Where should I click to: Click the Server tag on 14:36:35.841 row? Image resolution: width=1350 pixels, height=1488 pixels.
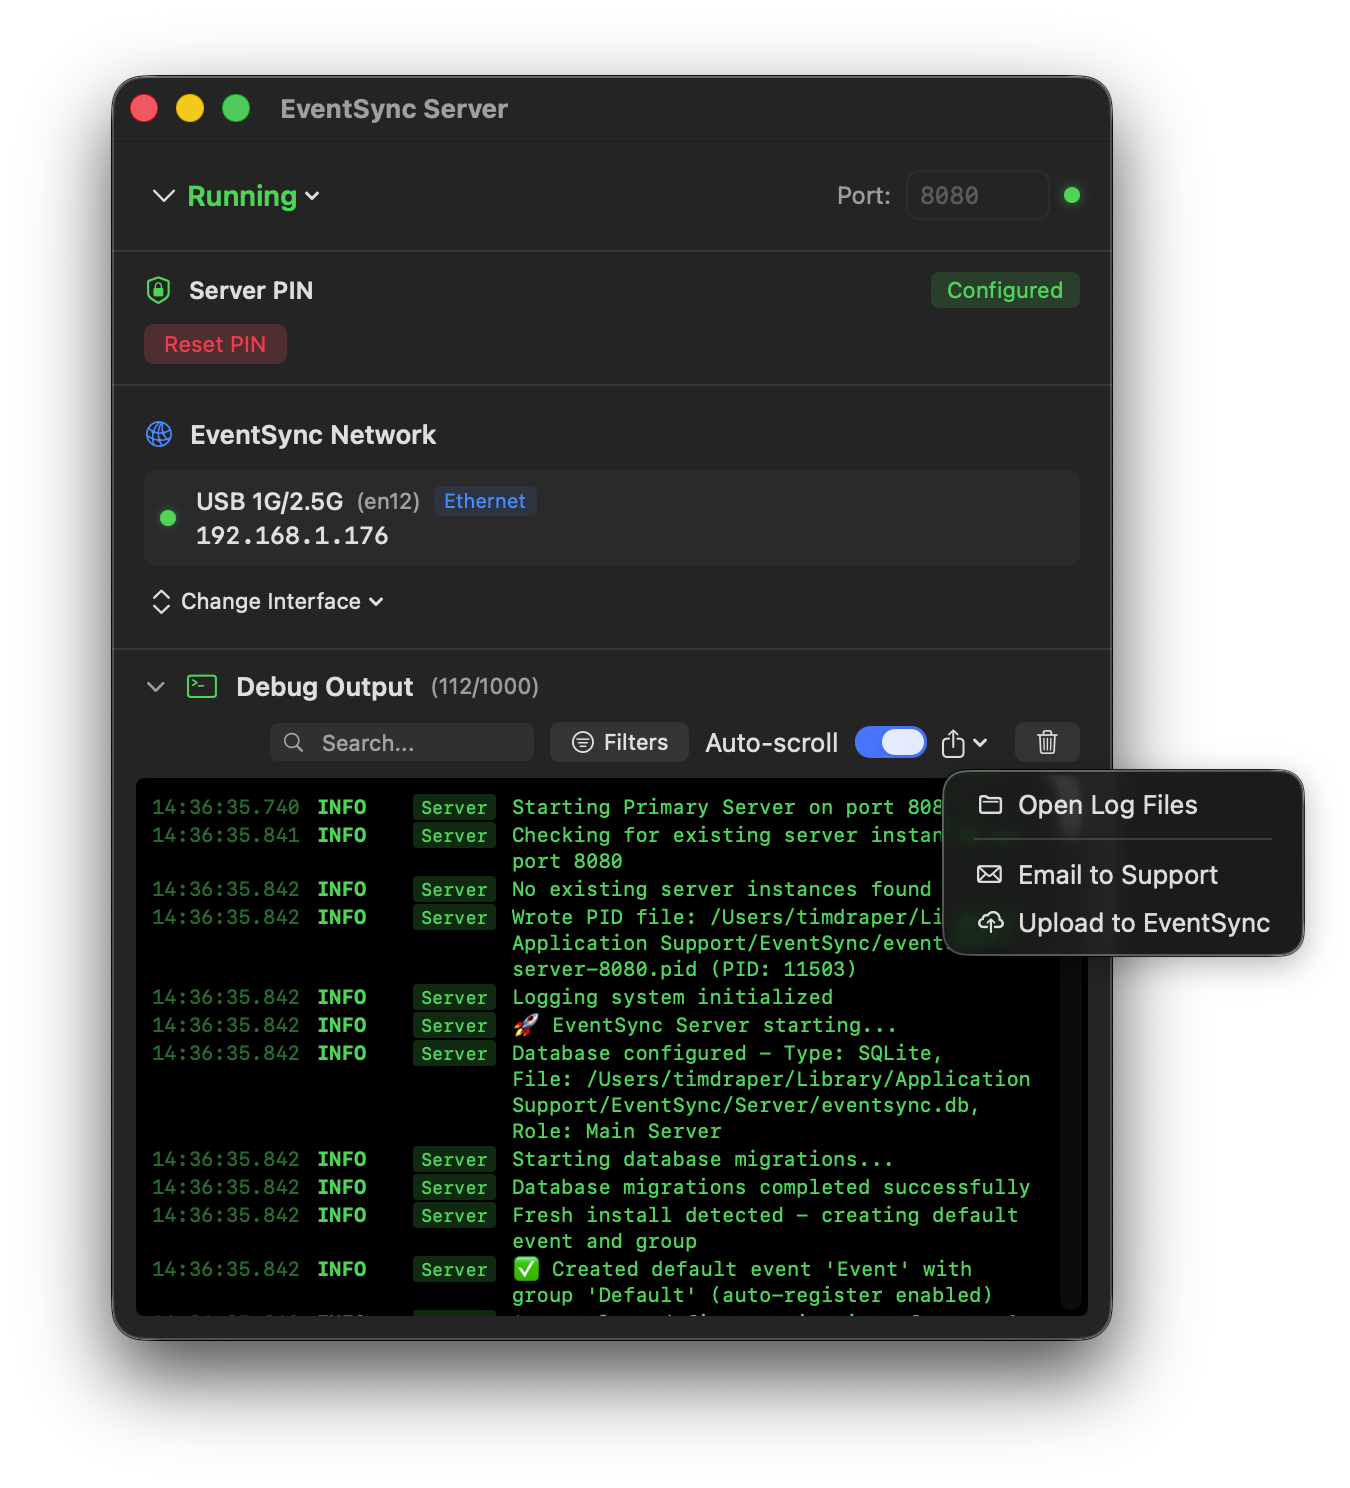[454, 835]
